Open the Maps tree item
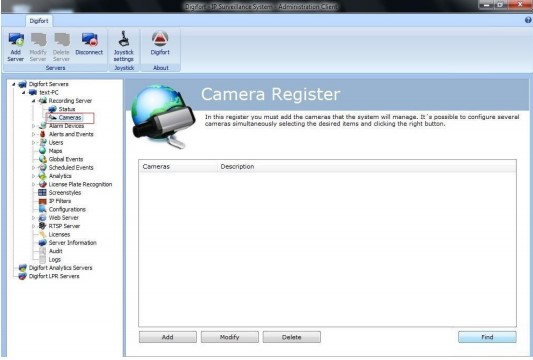 [x=55, y=151]
